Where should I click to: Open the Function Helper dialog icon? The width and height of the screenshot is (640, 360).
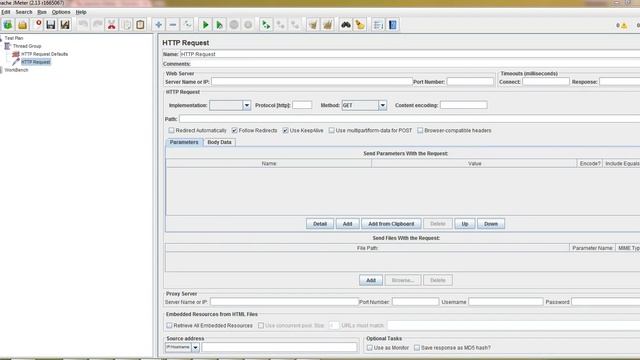coord(378,25)
